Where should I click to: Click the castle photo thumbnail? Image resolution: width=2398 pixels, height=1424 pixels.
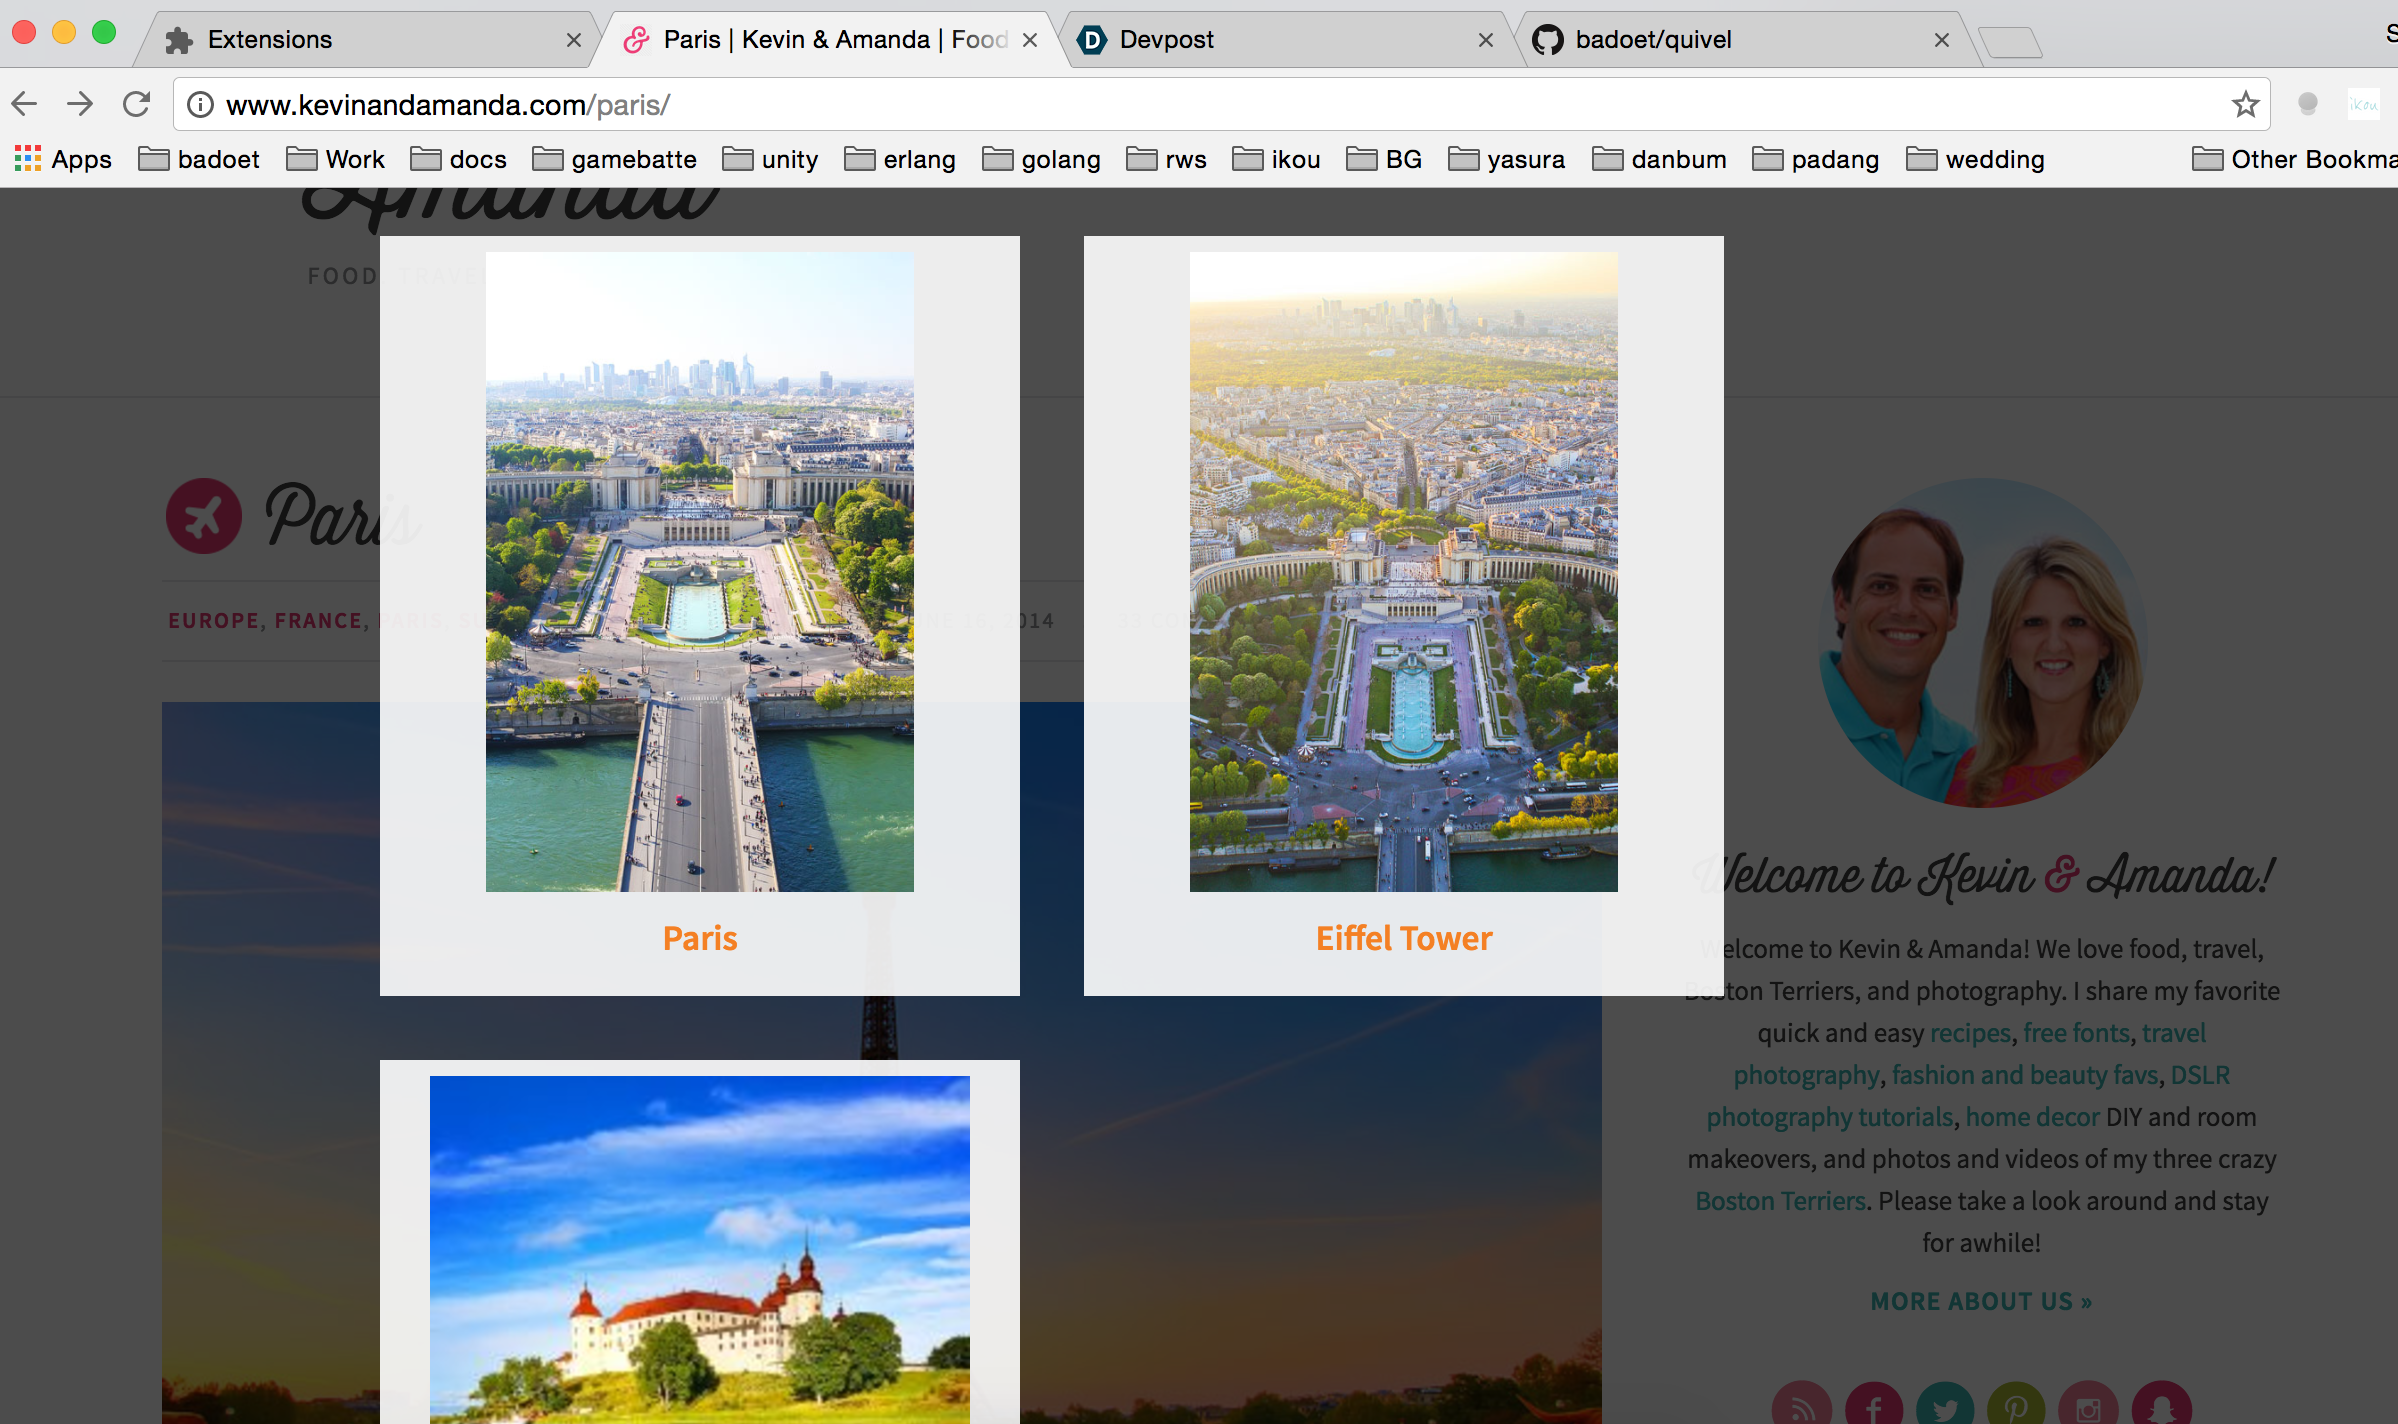pos(699,1248)
